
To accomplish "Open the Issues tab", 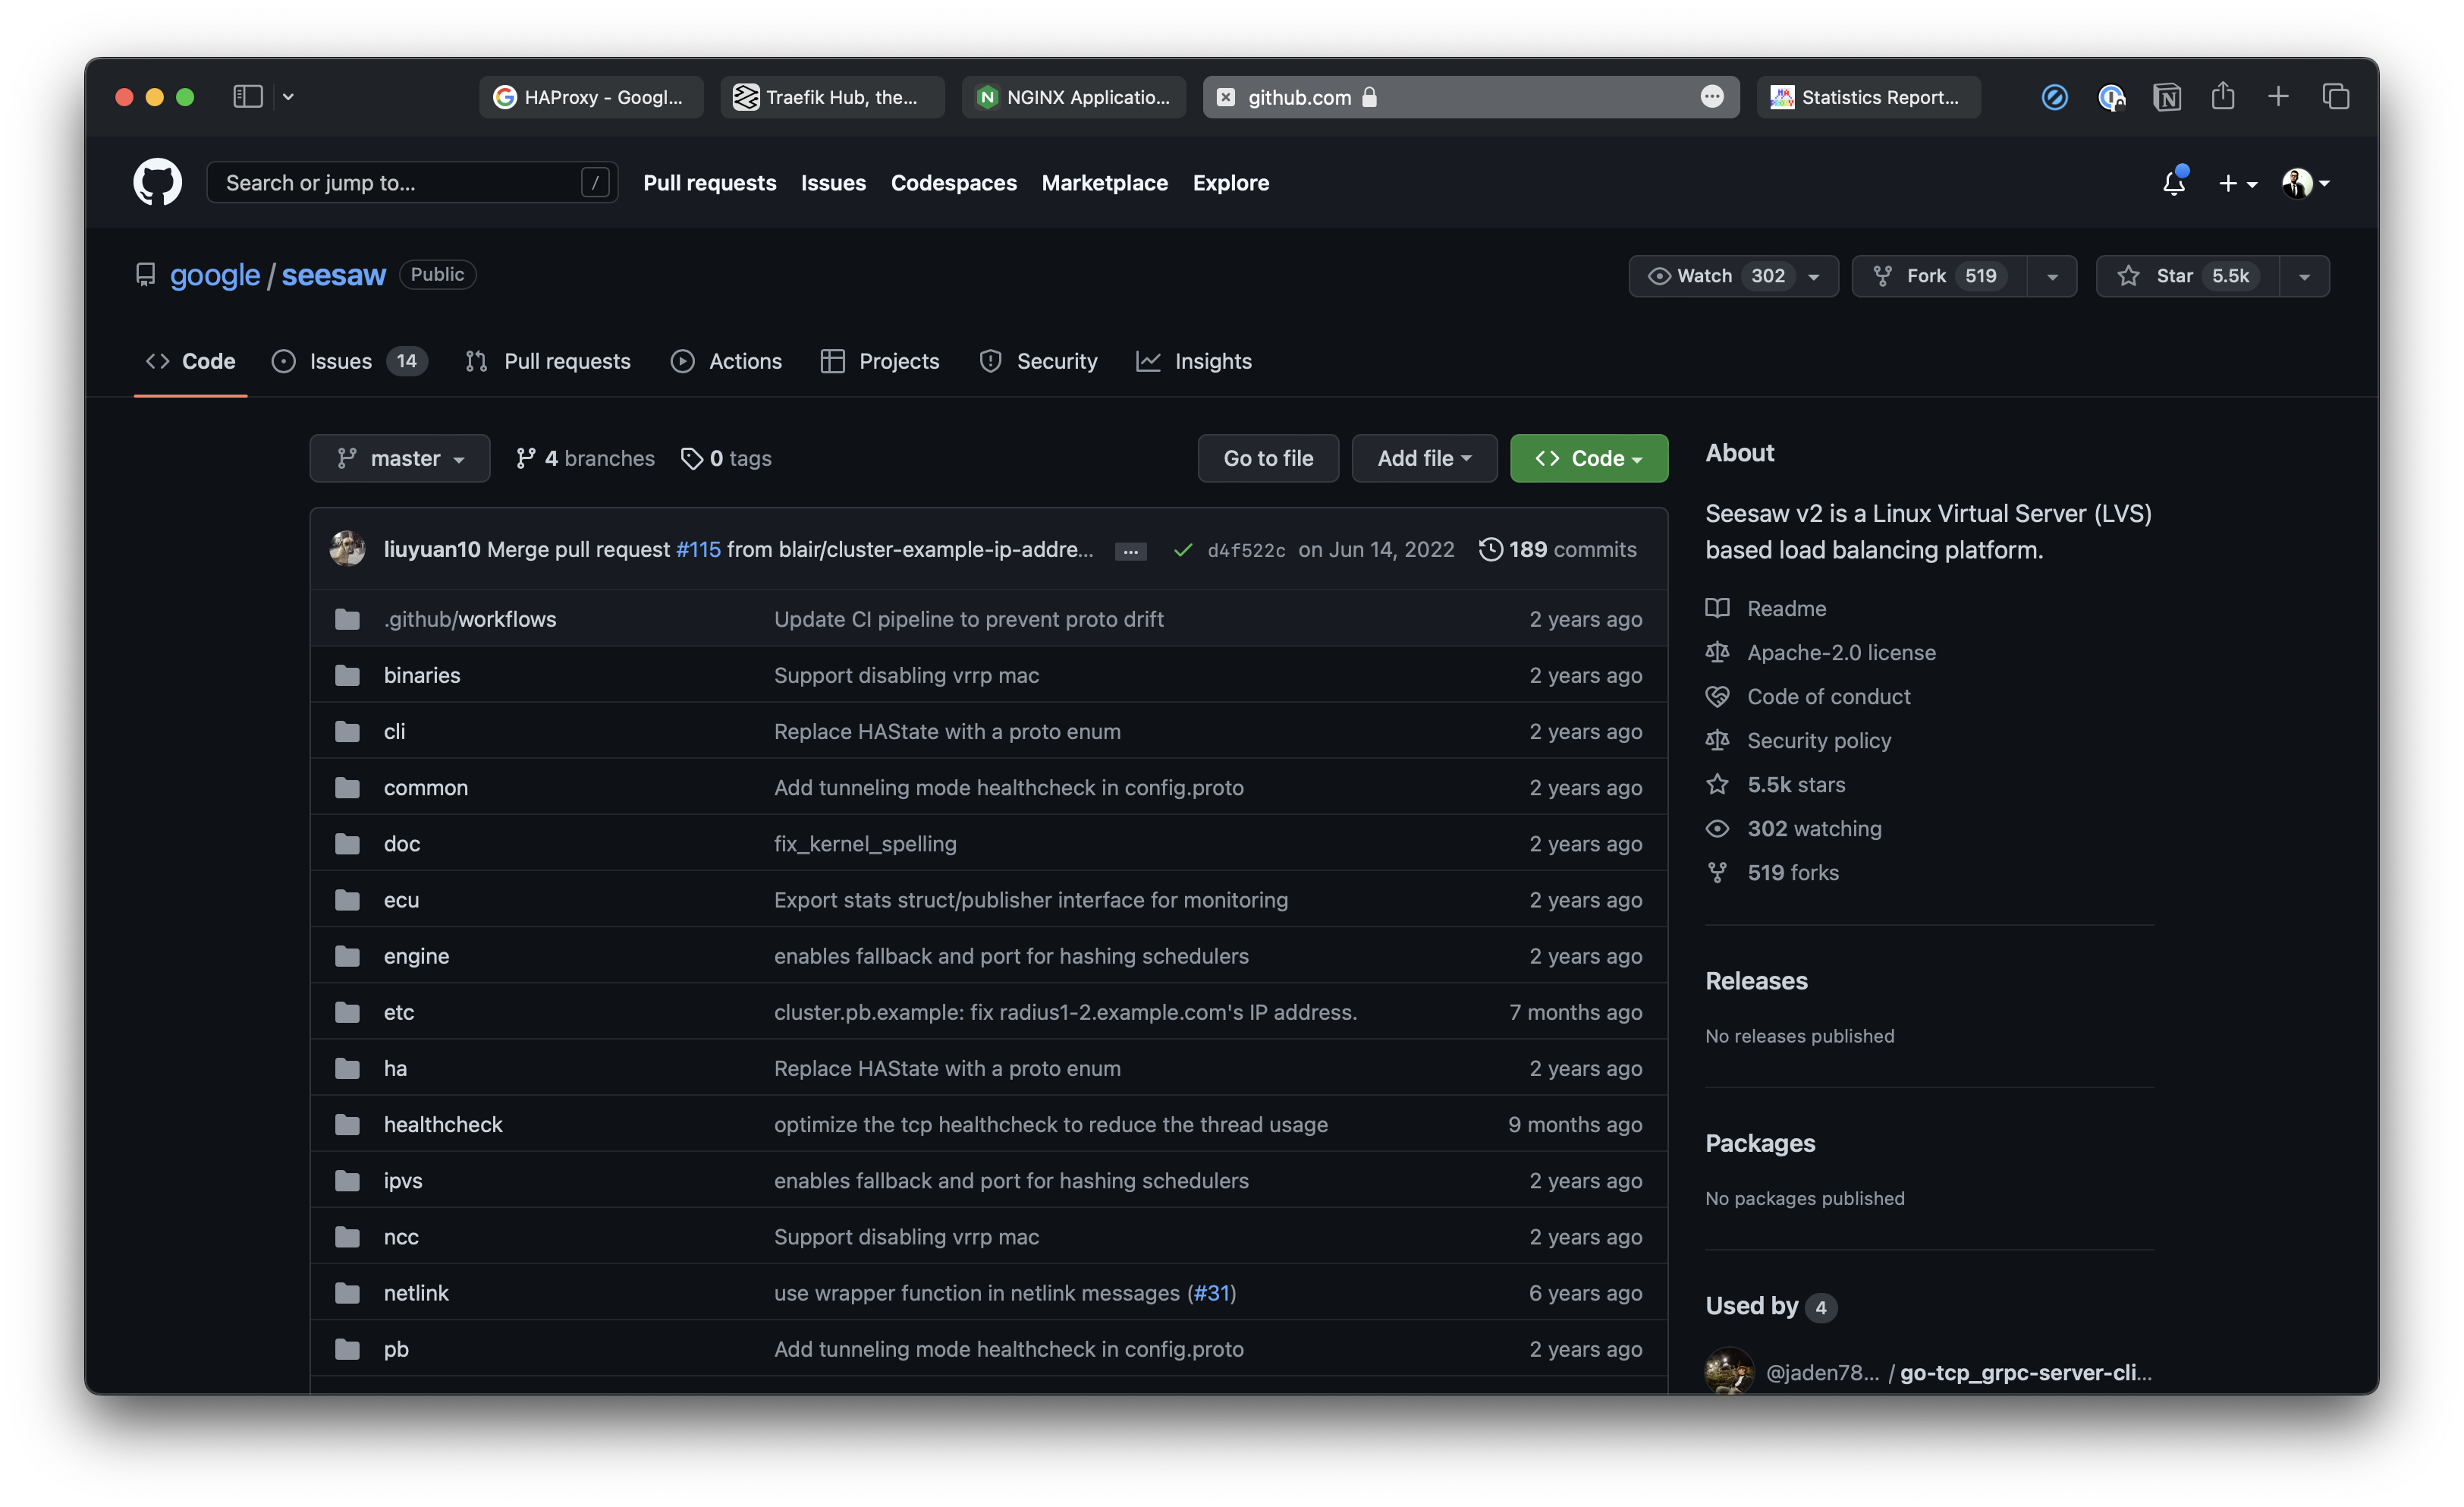I will coord(349,361).
